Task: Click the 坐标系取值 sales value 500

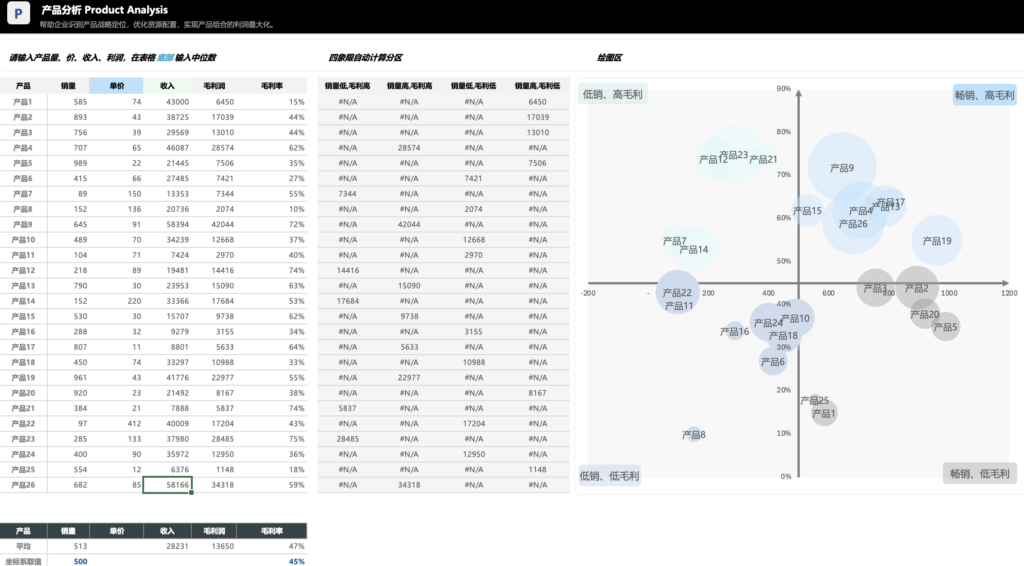Action: click(68, 561)
